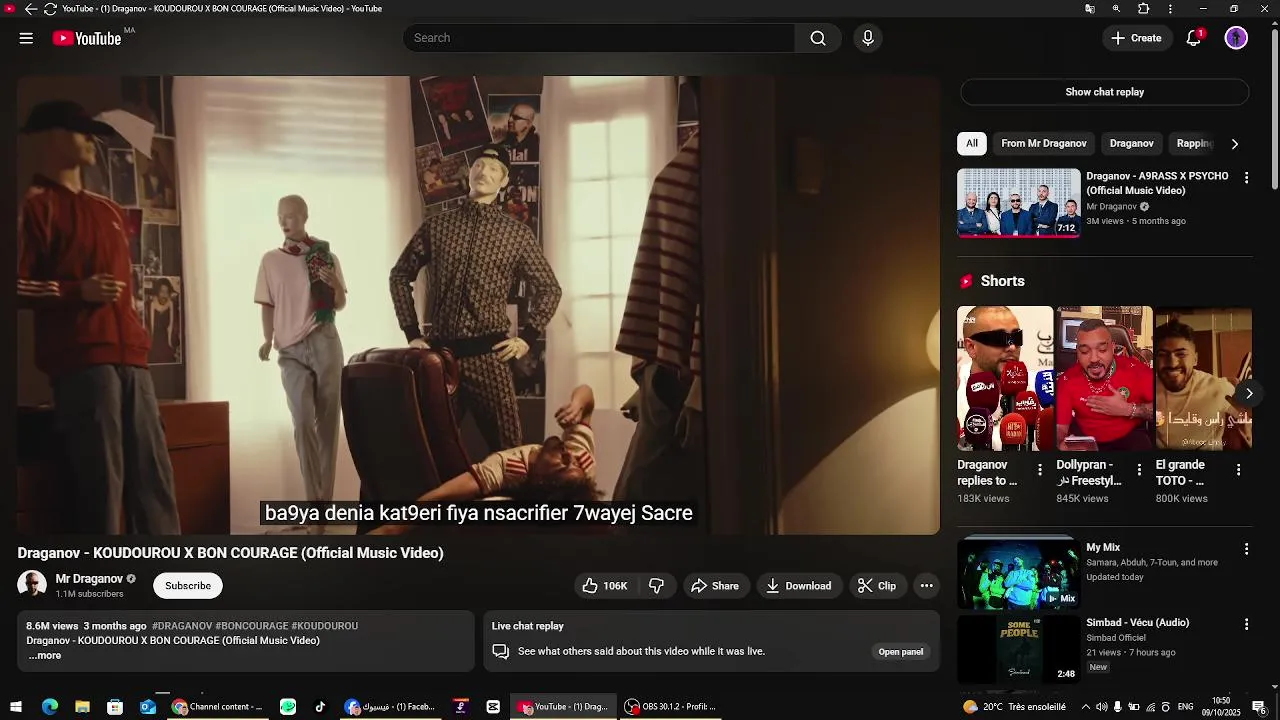The height and width of the screenshot is (720, 1280).
Task: Switch to the OBS 30.1.2 taskbar window
Action: [671, 707]
